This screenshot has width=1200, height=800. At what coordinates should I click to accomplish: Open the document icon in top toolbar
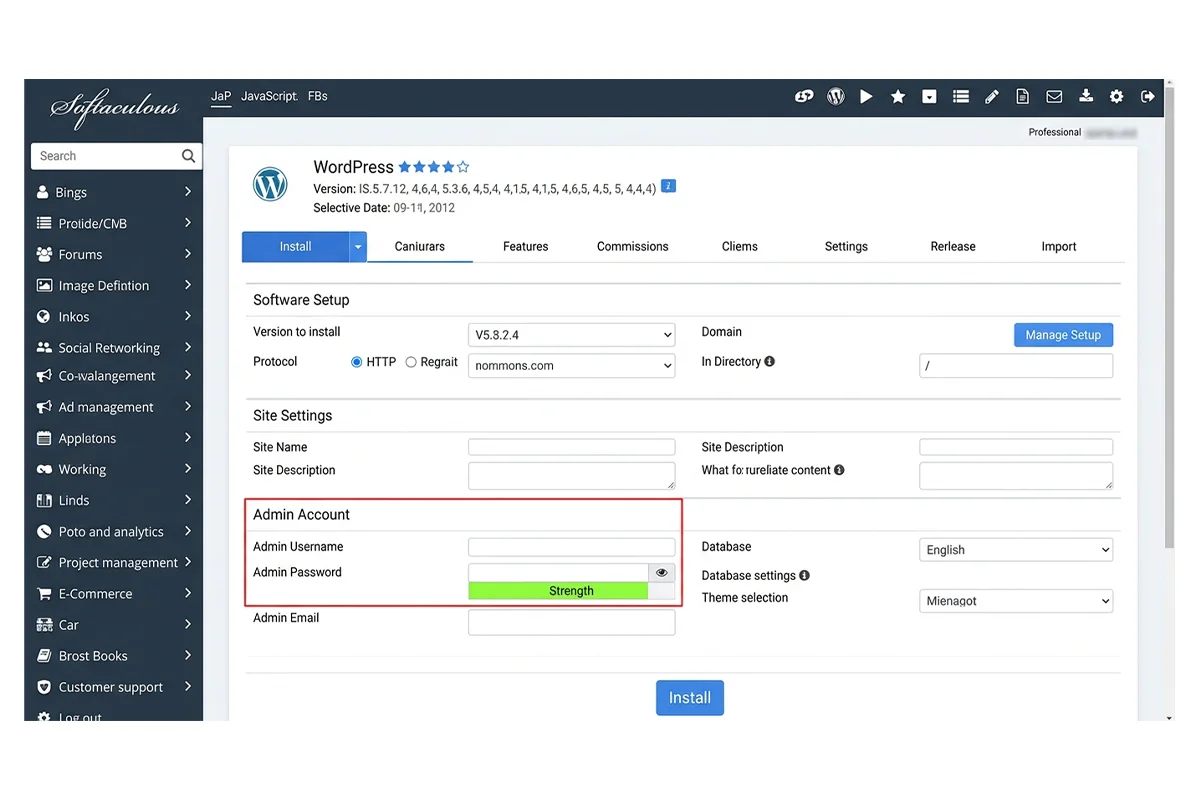tap(1022, 96)
